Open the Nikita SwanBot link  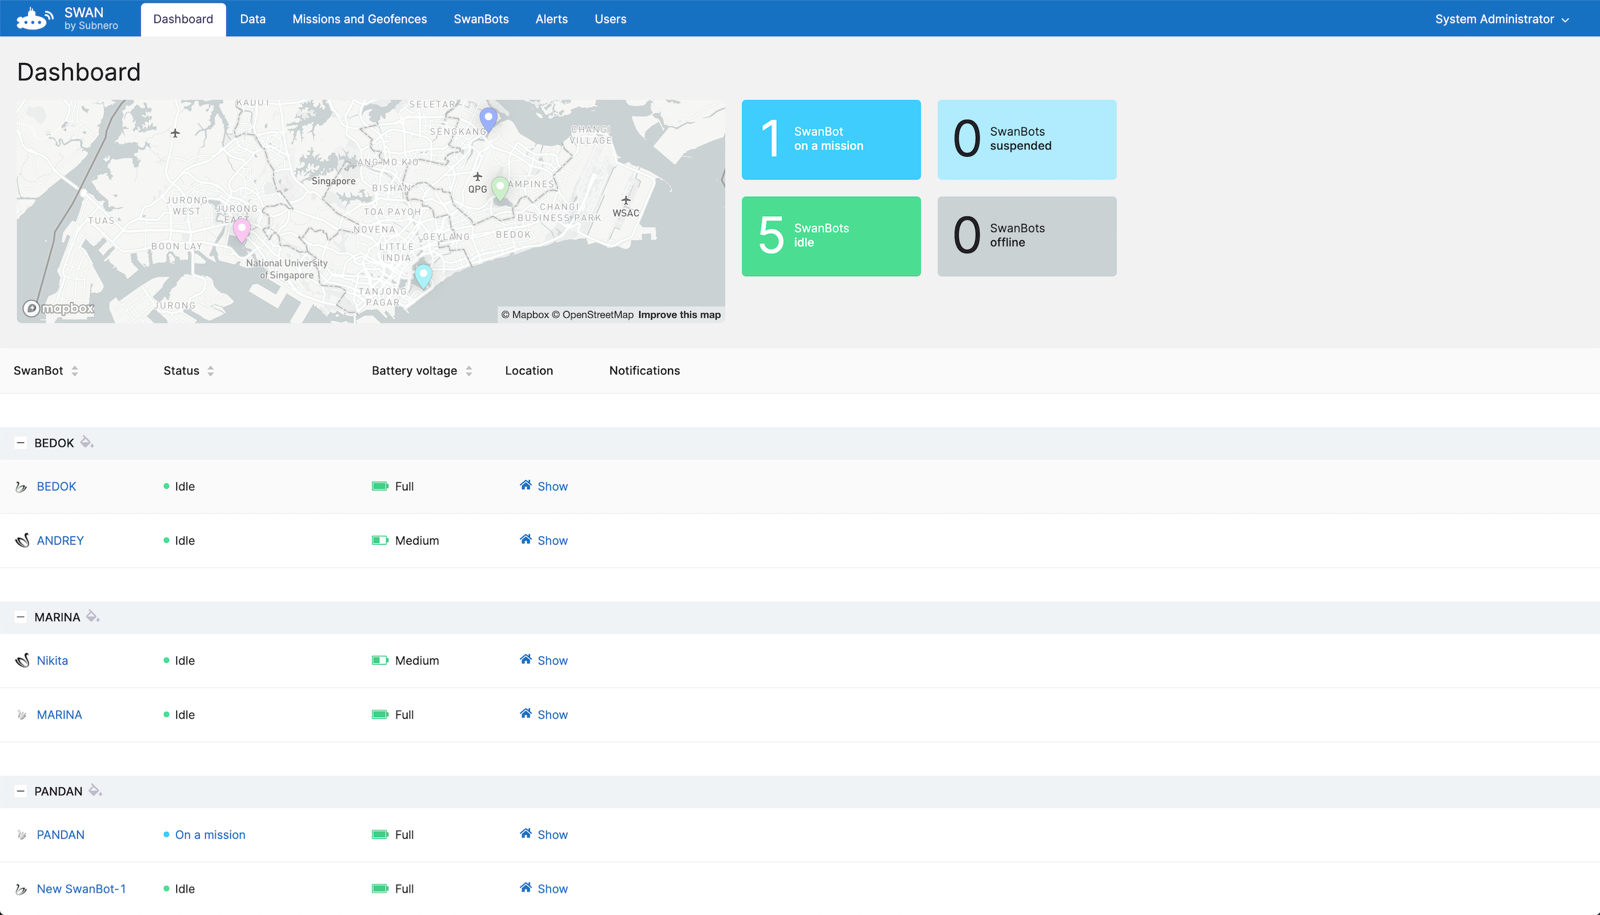52,661
